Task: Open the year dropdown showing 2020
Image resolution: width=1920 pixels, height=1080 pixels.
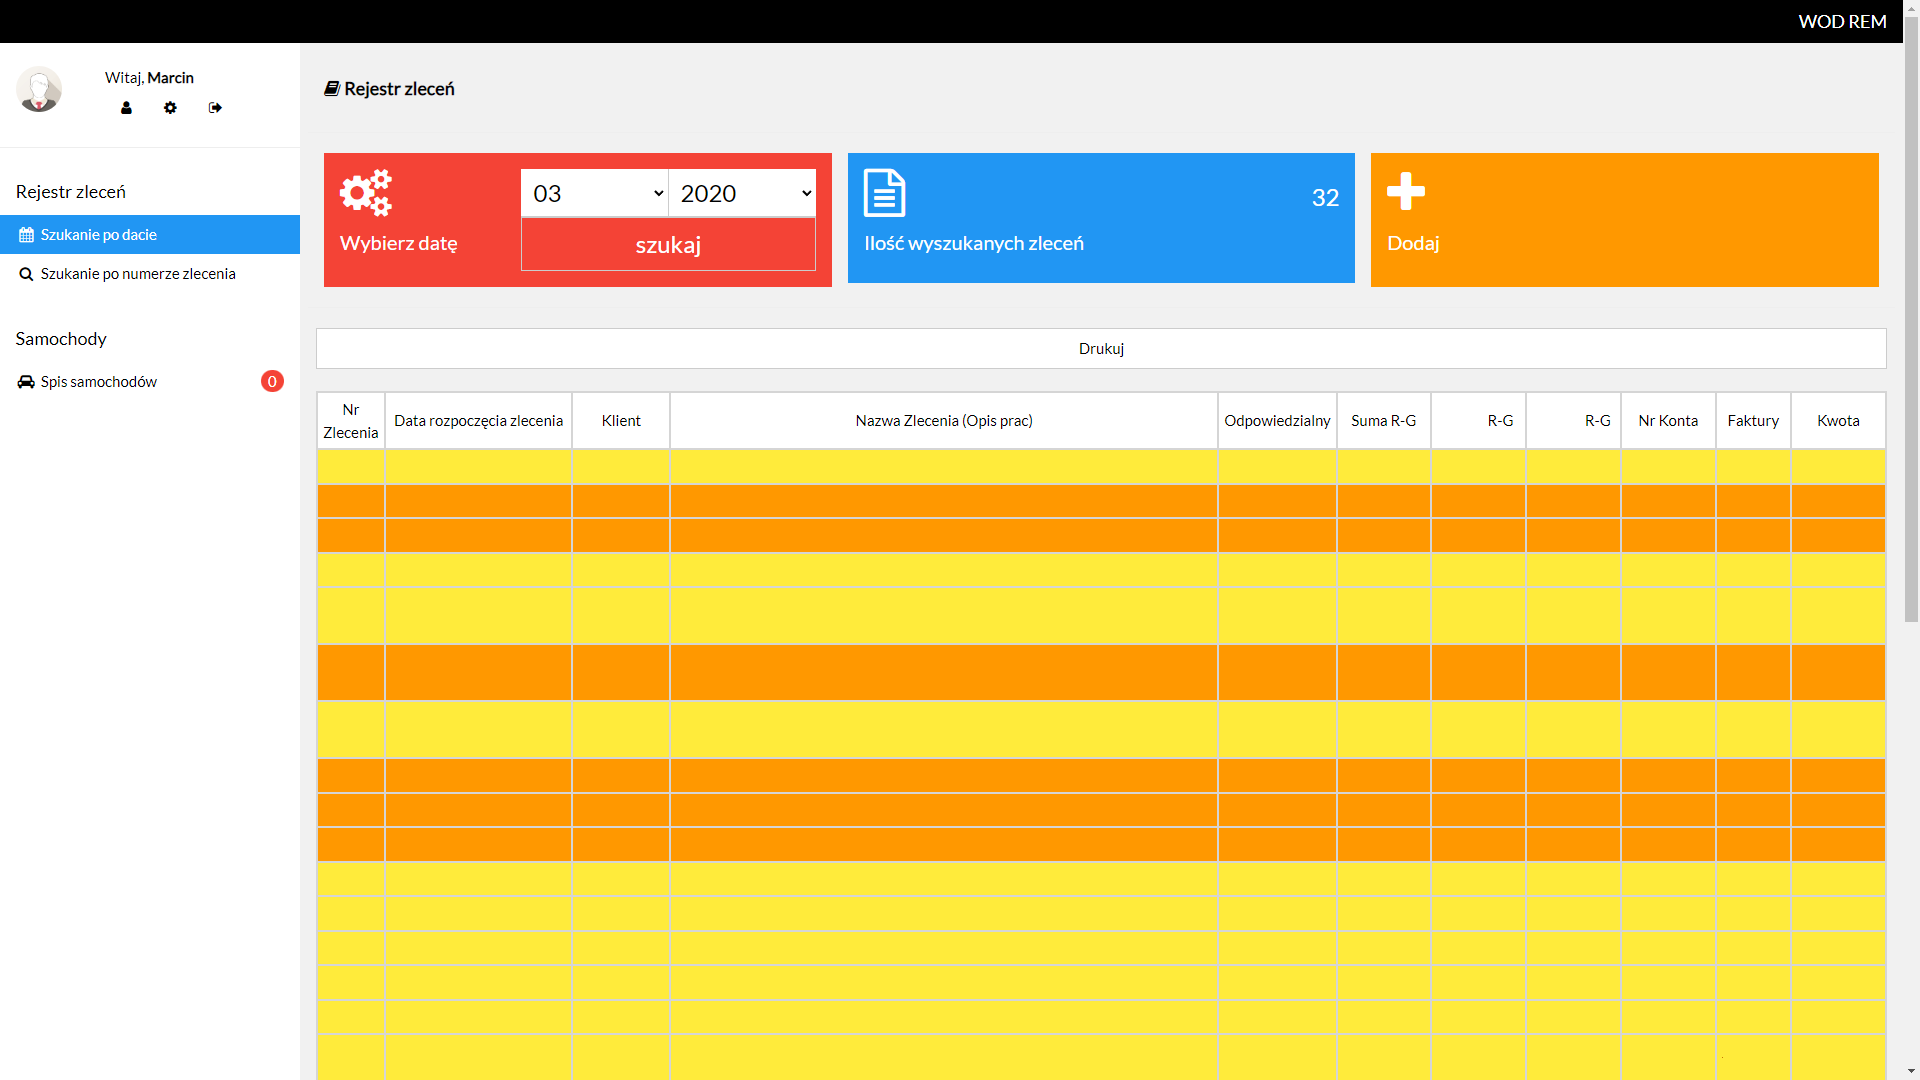Action: pyautogui.click(x=743, y=193)
